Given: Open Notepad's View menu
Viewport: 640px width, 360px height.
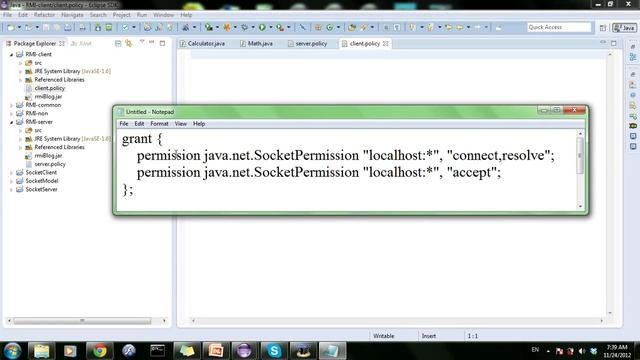Looking at the screenshot, I should (x=180, y=124).
